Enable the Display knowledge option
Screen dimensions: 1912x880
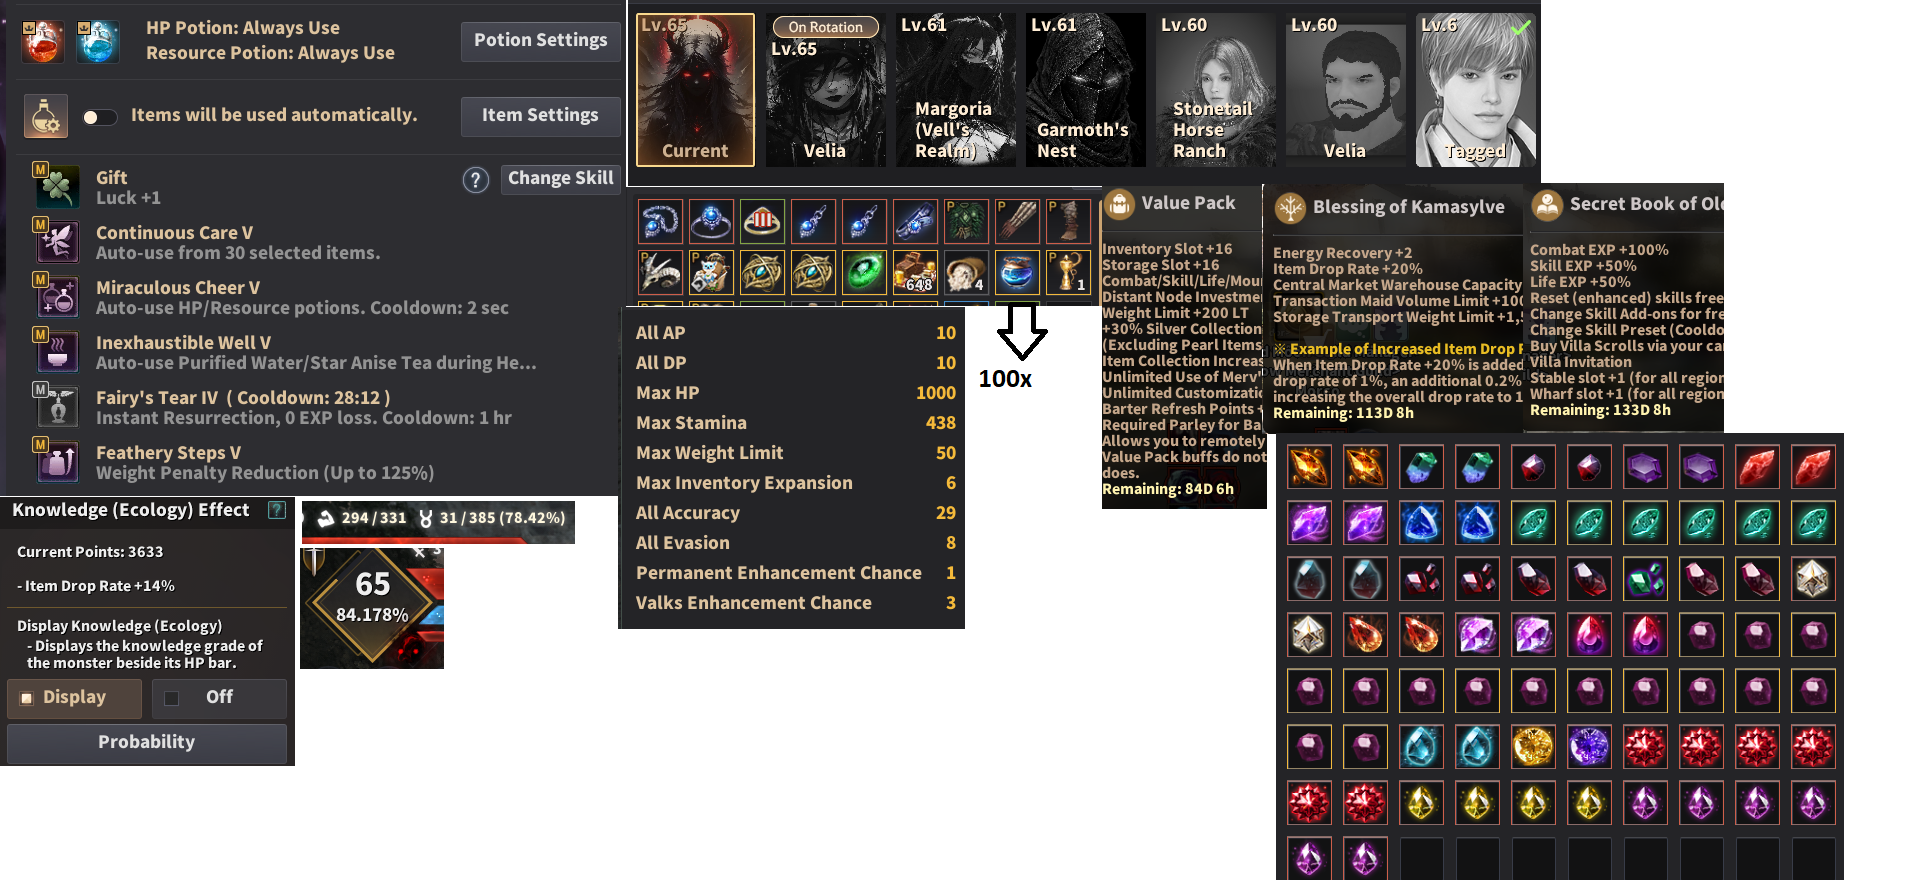(x=74, y=698)
